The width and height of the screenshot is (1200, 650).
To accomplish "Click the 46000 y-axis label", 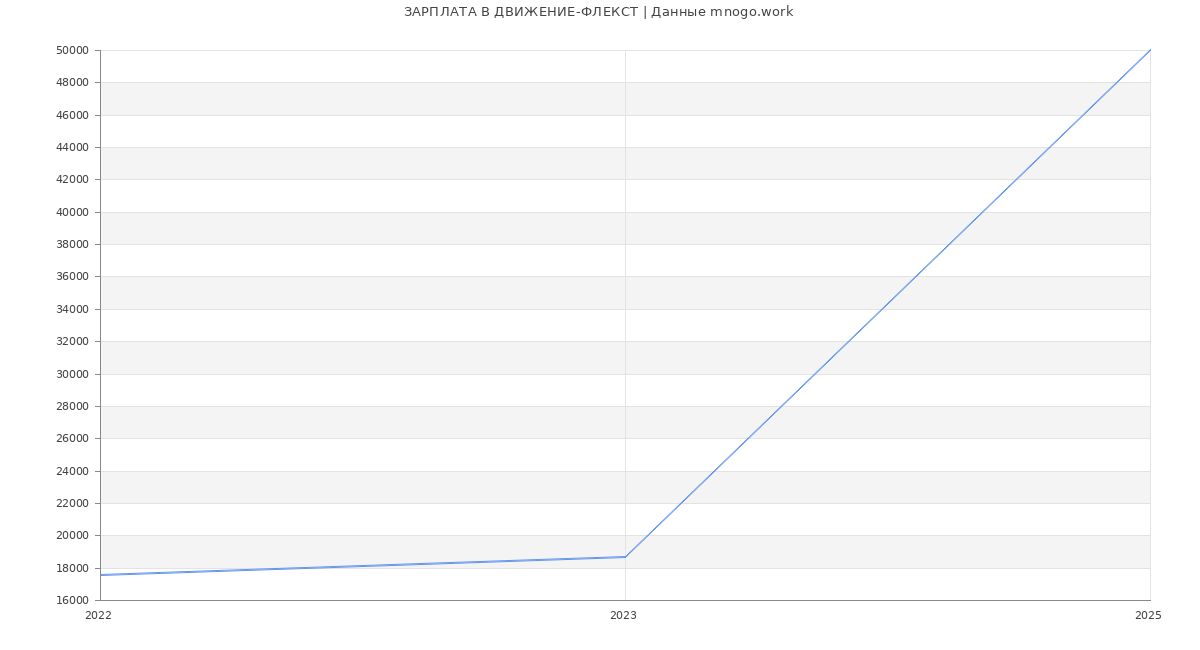I will tap(73, 115).
